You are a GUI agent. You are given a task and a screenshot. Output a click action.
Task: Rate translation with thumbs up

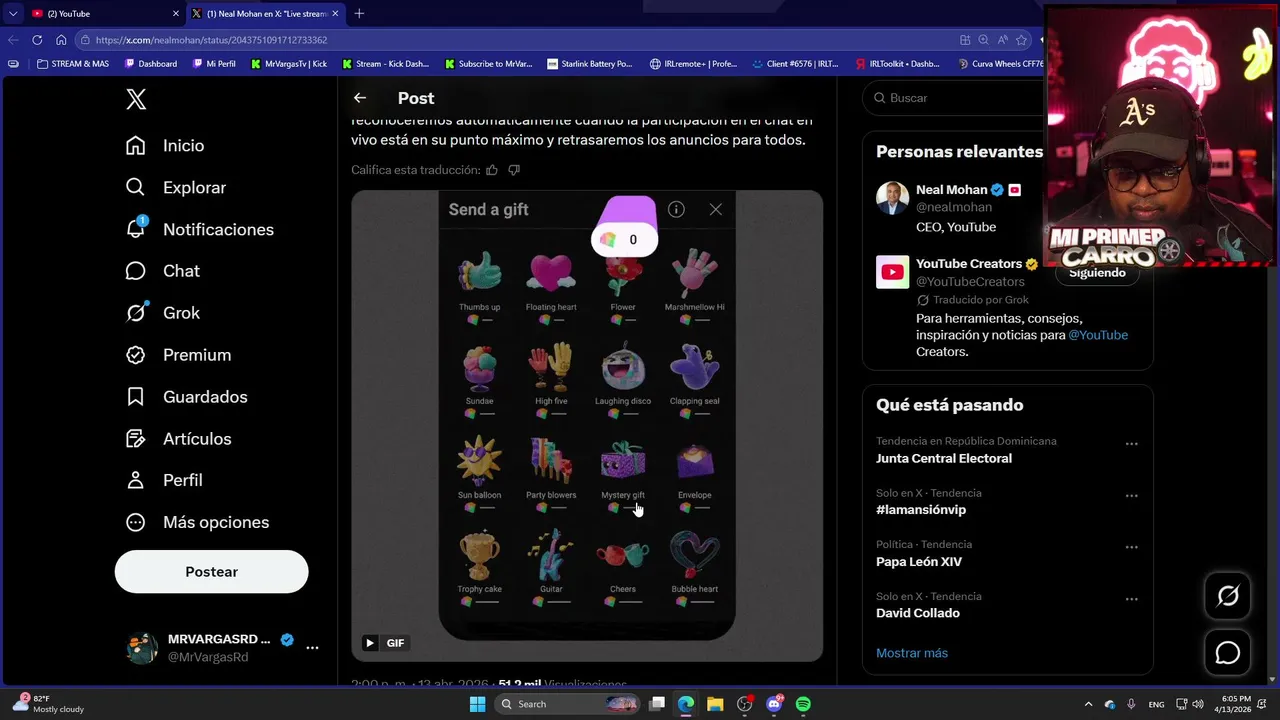click(x=492, y=170)
